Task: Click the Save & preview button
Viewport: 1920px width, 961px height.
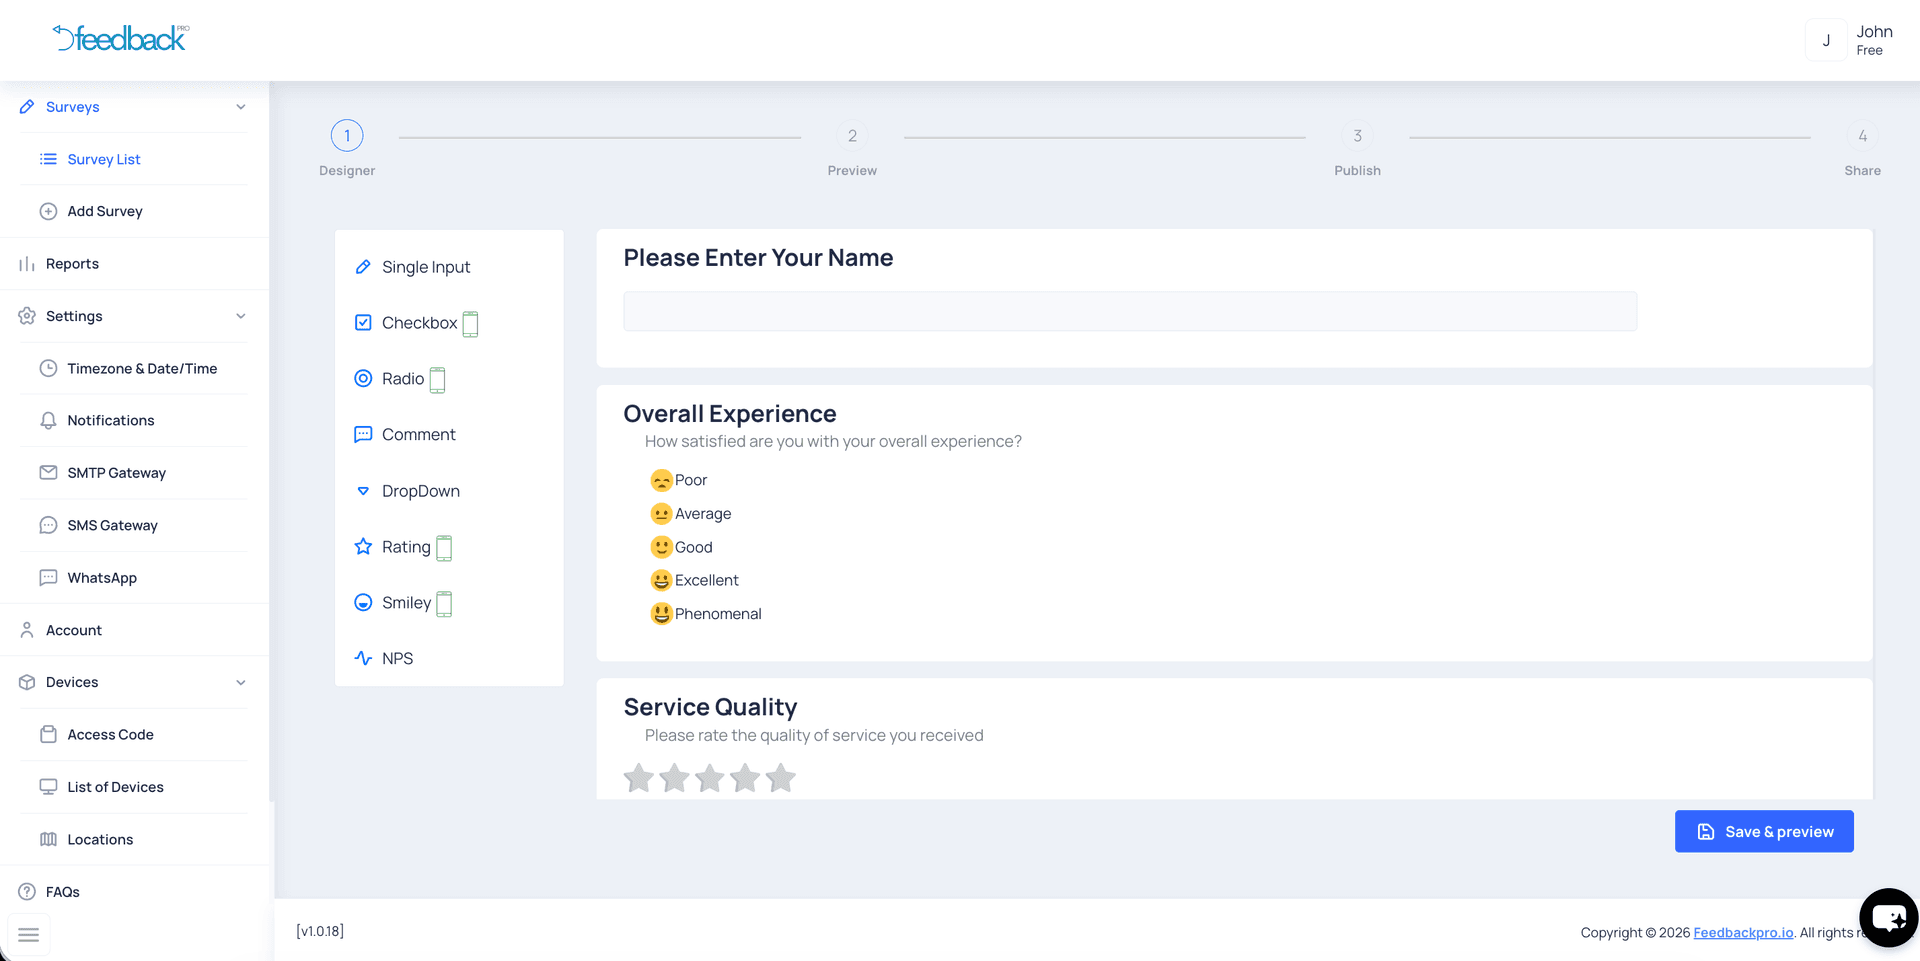Action: (x=1764, y=831)
